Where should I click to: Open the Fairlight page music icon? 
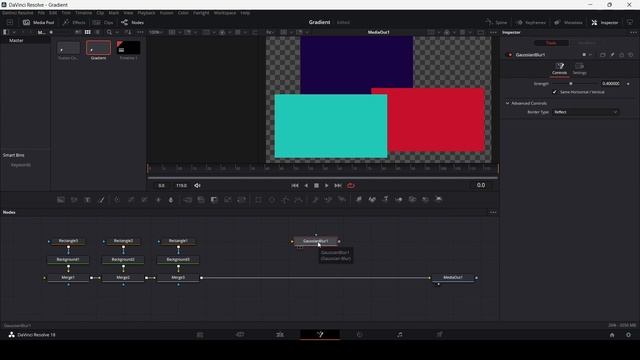[400, 335]
